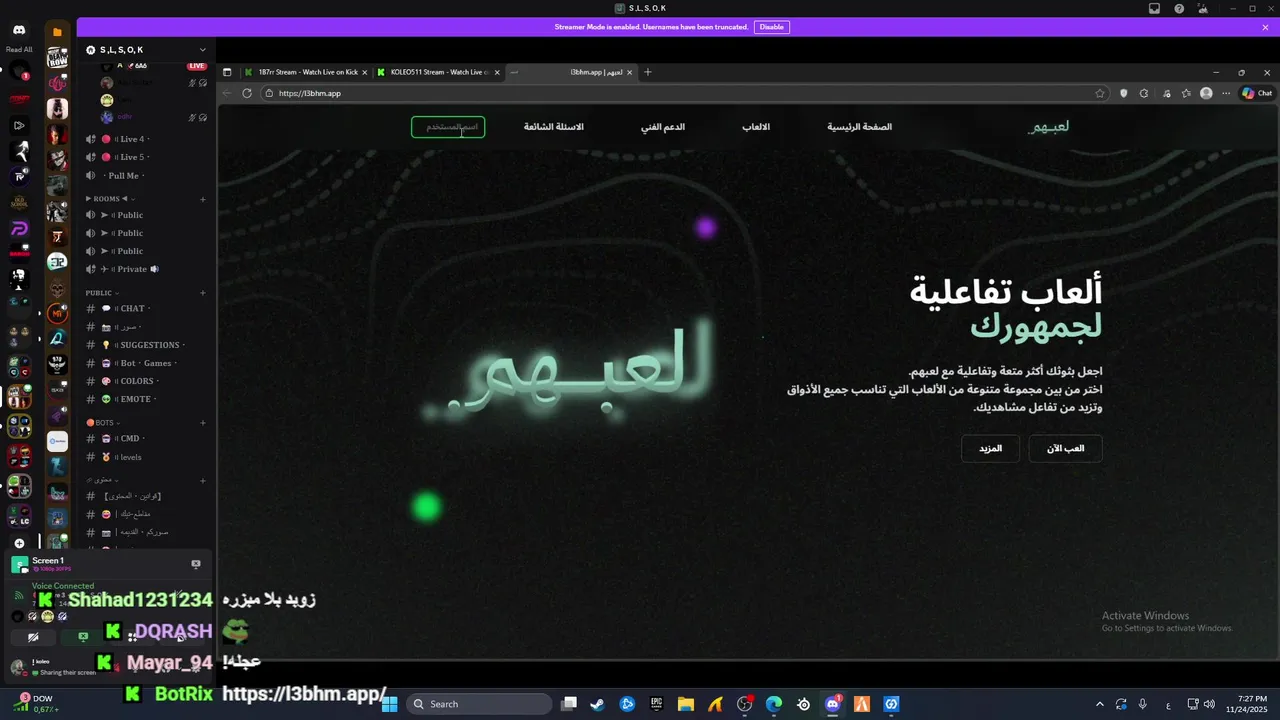1280x720 pixels.
Task: Click the browser back arrow
Action: pos(227,93)
